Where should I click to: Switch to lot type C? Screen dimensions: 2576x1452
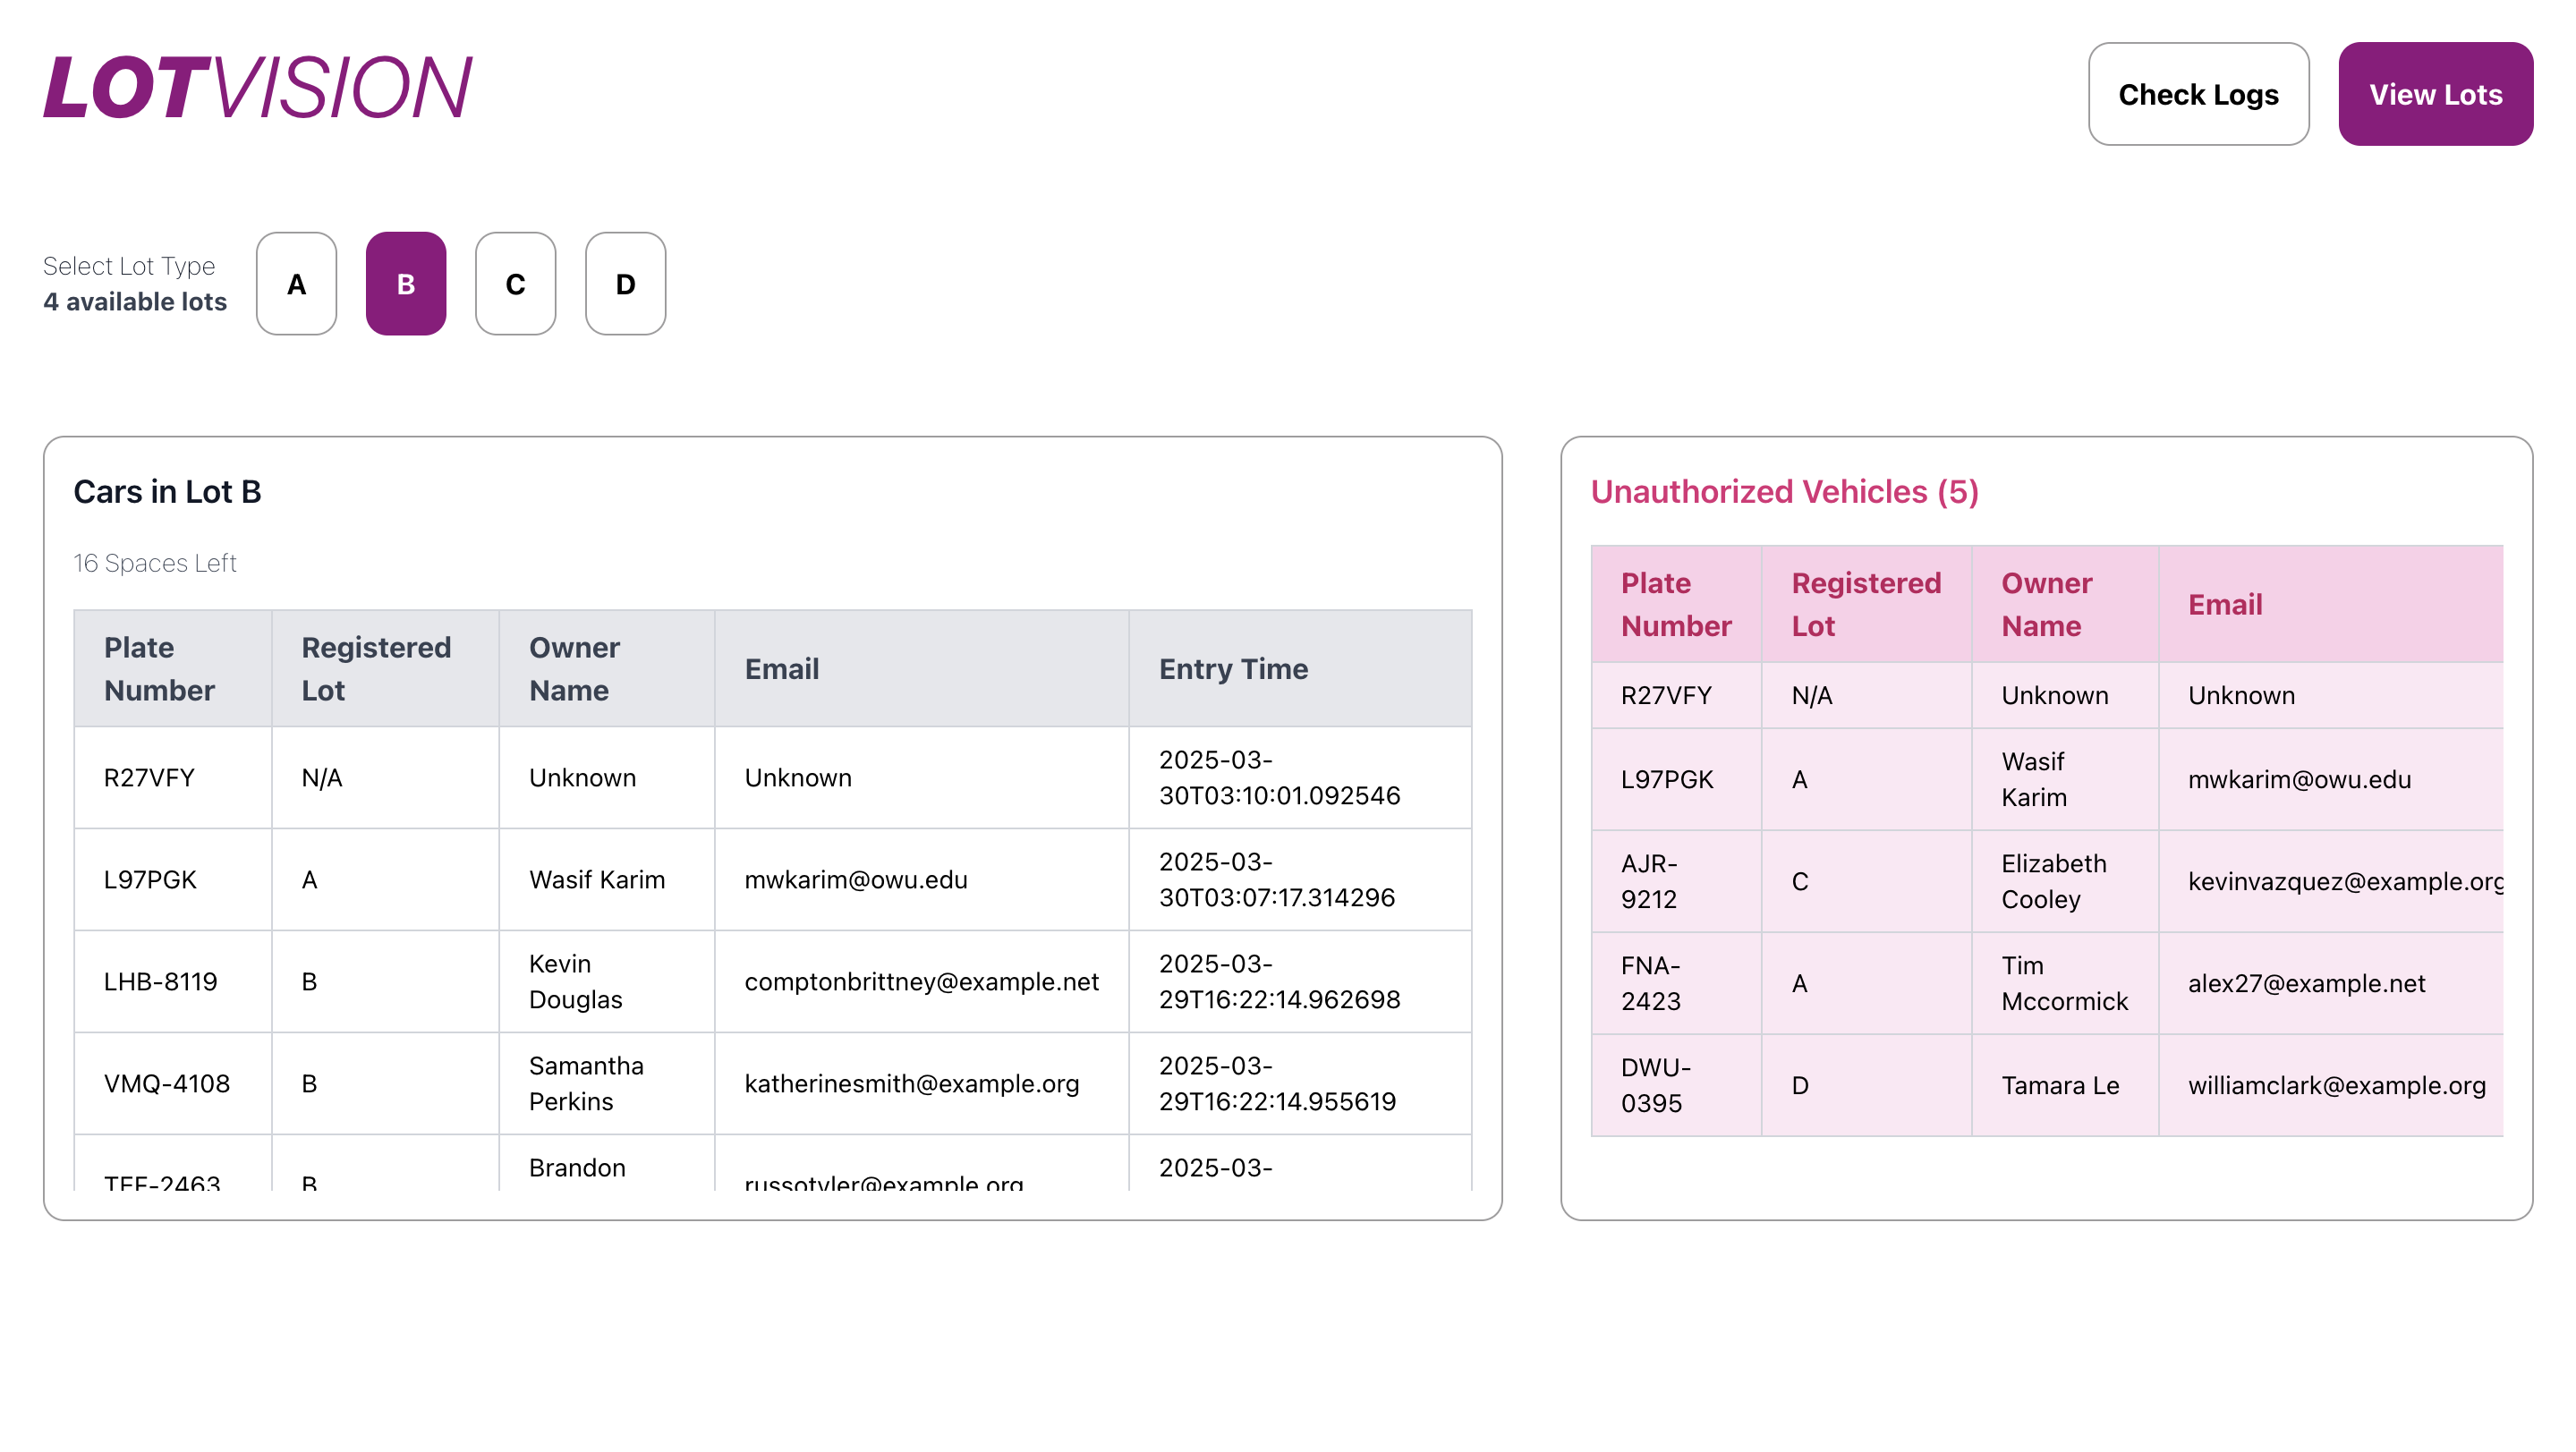(x=515, y=284)
